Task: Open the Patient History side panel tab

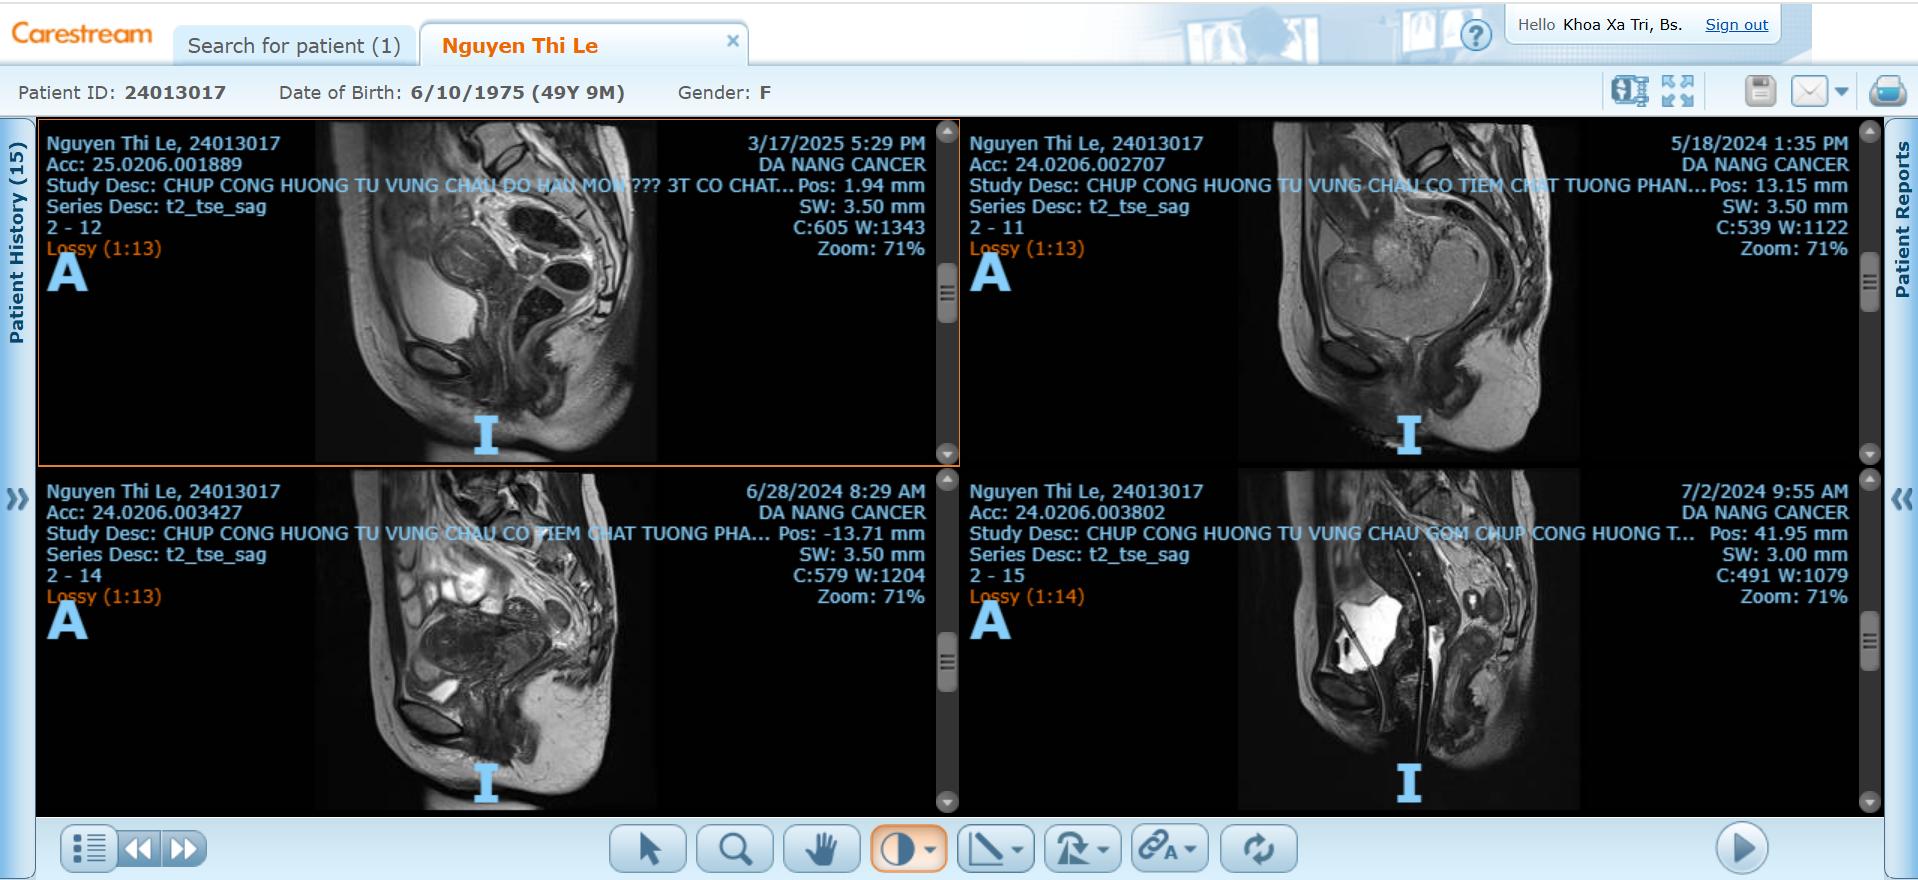Action: pos(17,242)
